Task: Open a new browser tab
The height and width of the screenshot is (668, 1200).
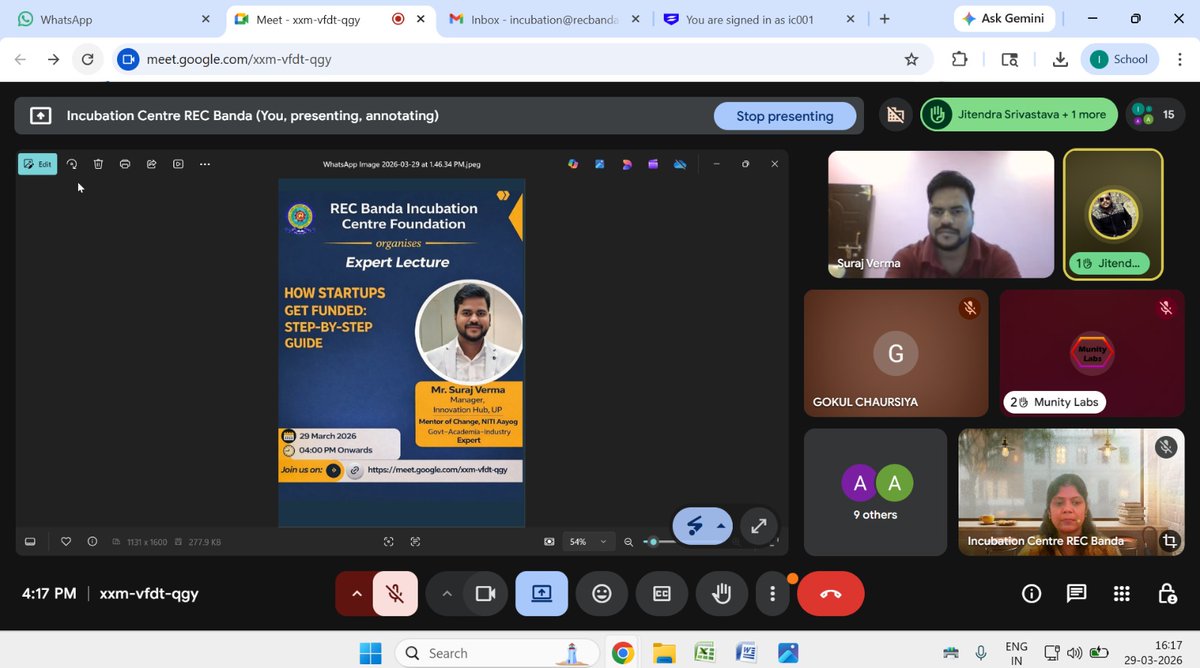Action: tap(884, 19)
